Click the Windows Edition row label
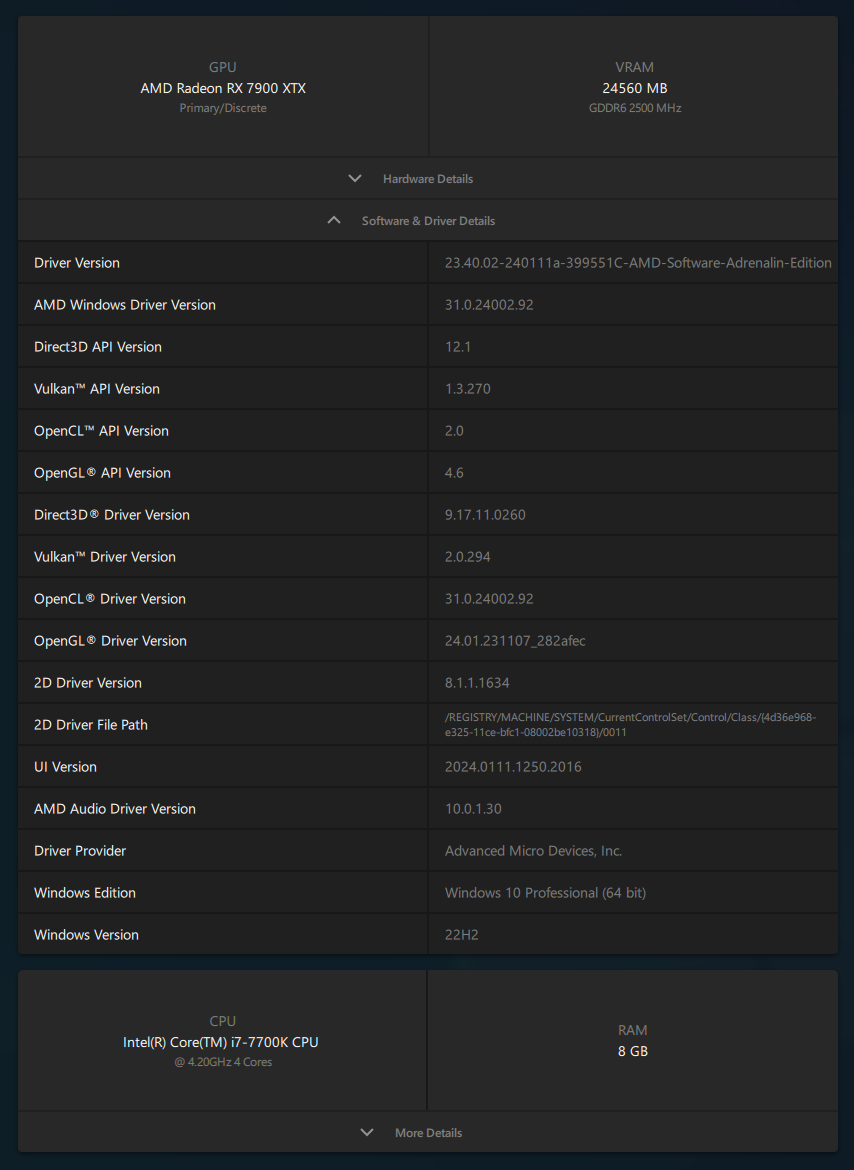Screen dimensions: 854x1170 85,892
